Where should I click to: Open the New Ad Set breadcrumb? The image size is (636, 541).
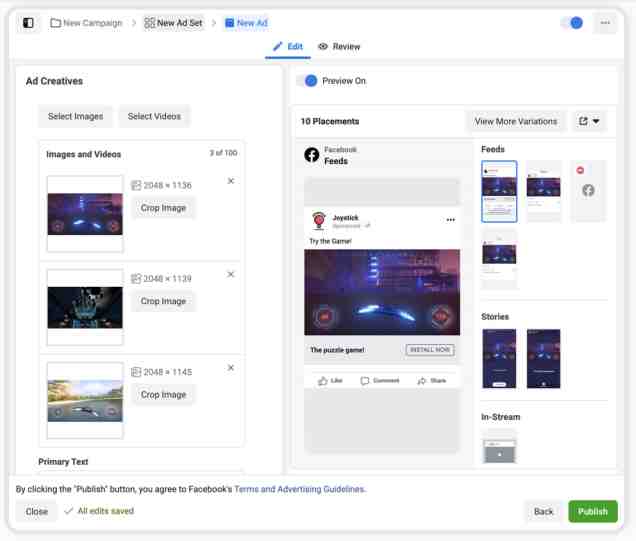point(173,23)
